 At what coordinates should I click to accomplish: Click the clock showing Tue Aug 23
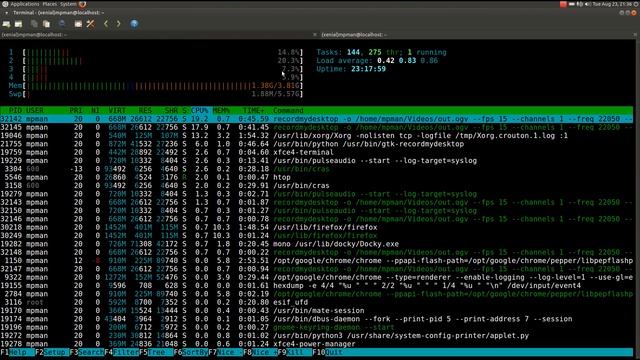[612, 4]
